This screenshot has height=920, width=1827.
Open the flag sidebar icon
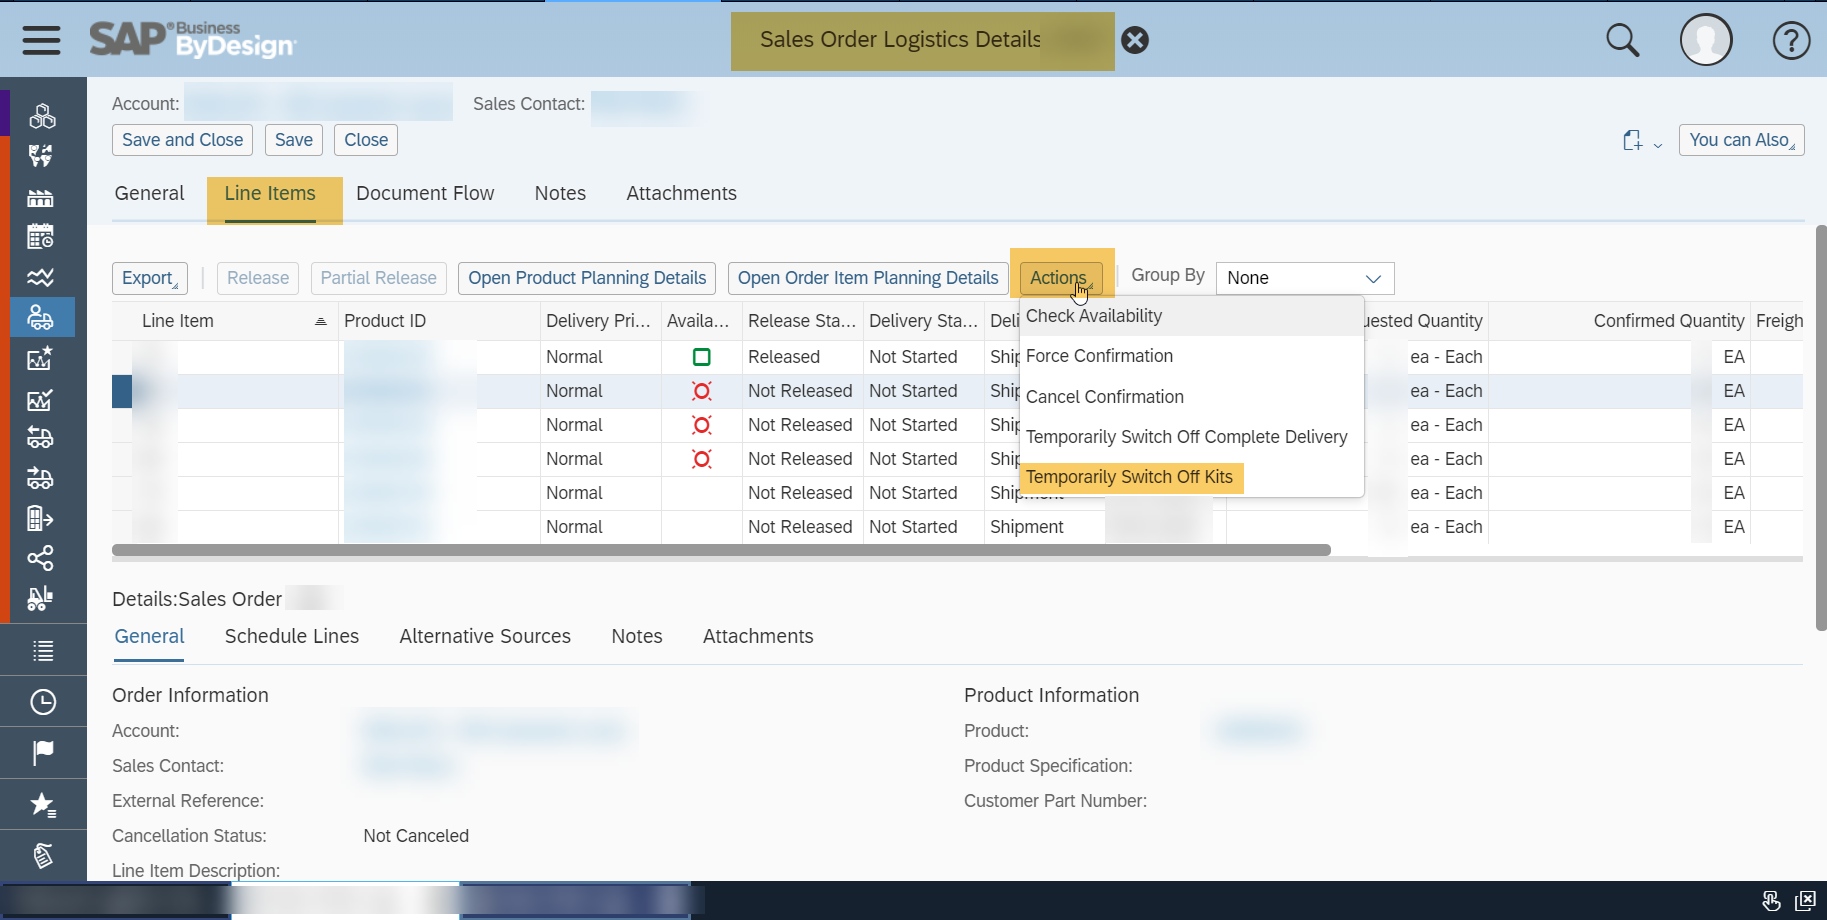[x=43, y=752]
